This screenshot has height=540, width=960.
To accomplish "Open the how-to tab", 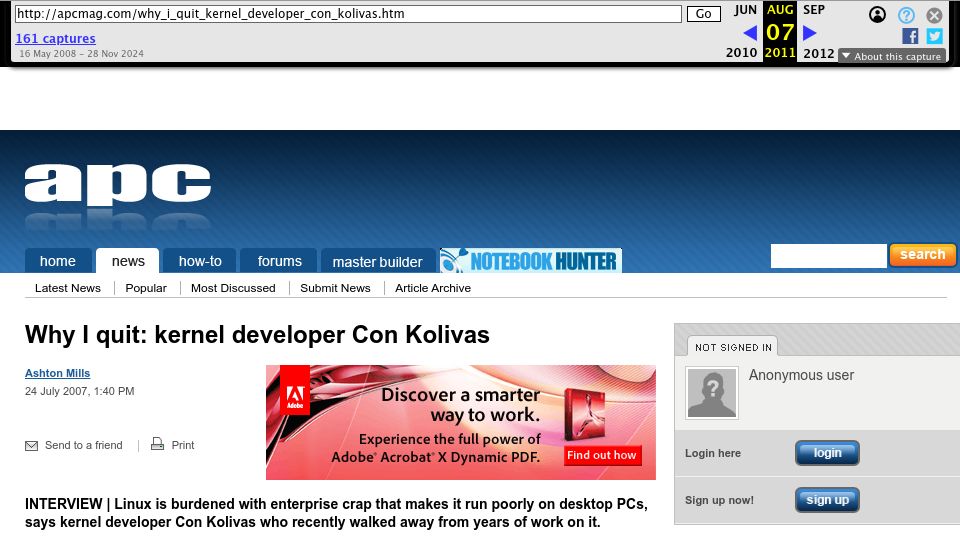I will [200, 261].
